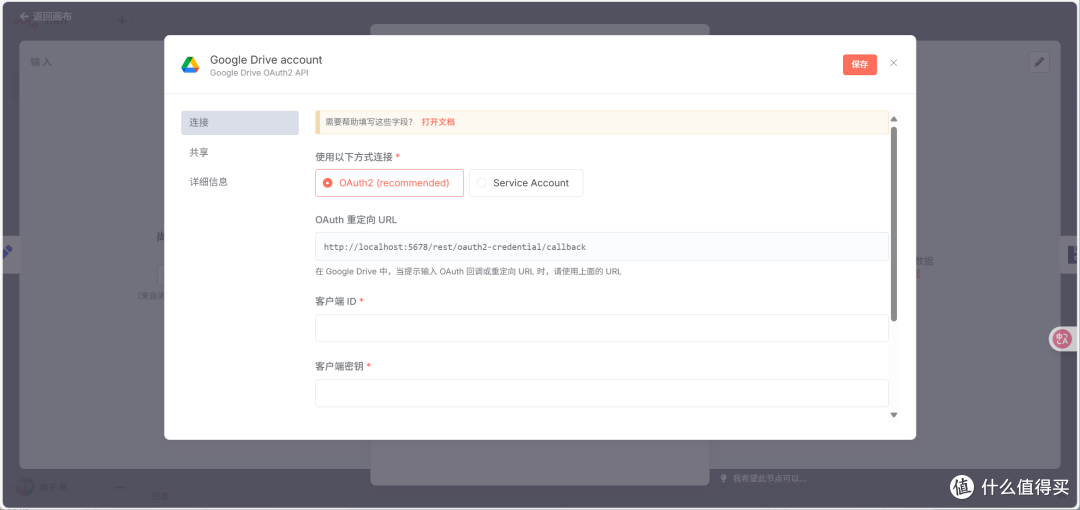
Task: Click the OAuth redirect URL hint text
Action: (x=468, y=272)
